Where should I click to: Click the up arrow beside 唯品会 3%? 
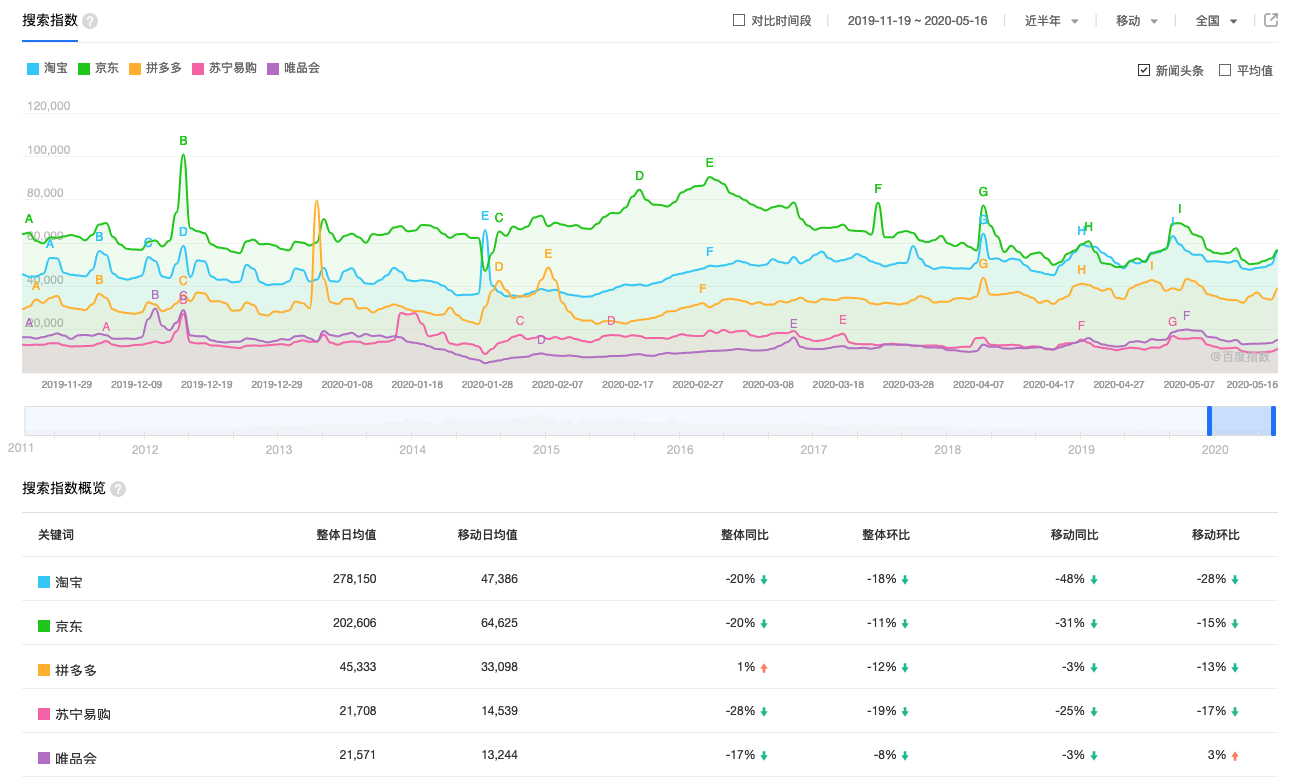point(1235,756)
